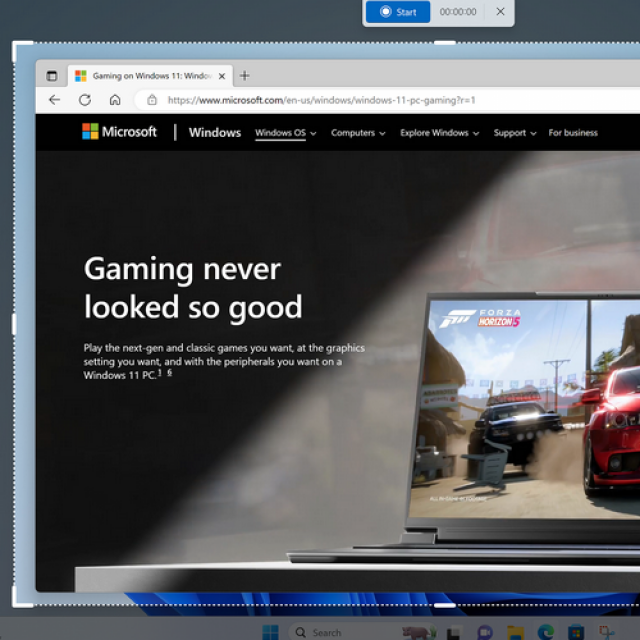Viewport: 640px width, 640px height.
Task: Open footnote 6 link
Action: point(170,373)
